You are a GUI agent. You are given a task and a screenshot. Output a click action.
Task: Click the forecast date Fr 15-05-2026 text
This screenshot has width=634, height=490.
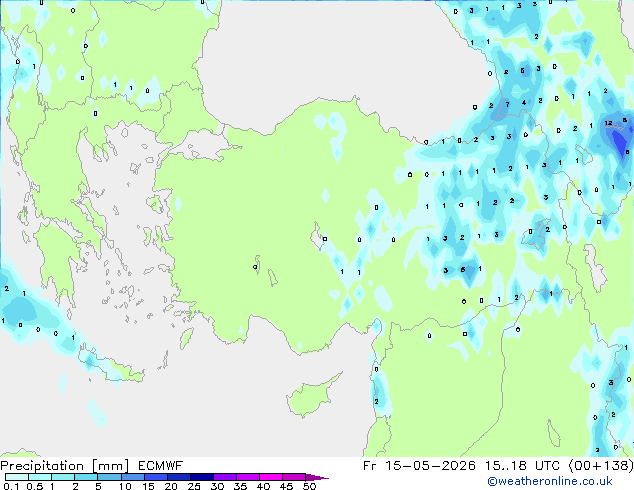[x=419, y=466]
